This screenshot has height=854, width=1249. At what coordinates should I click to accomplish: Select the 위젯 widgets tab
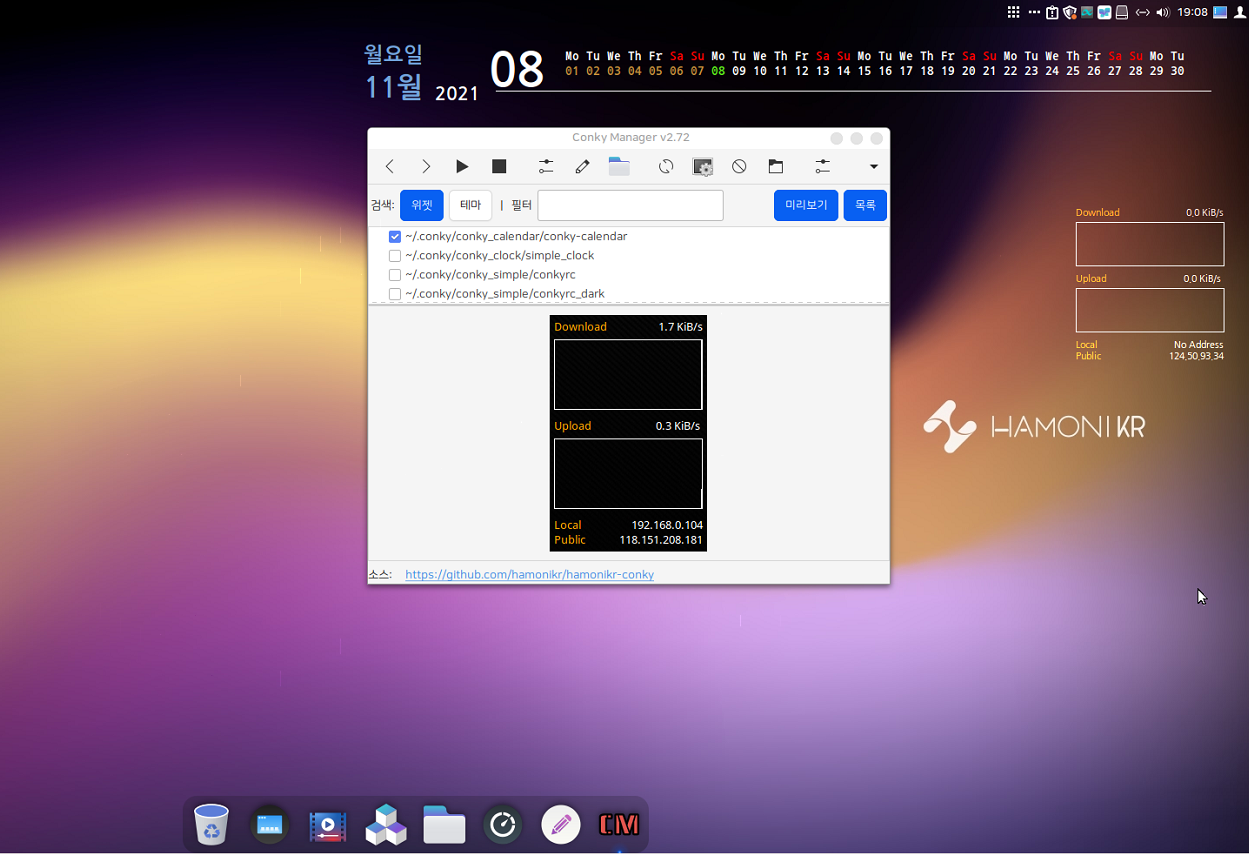tap(421, 204)
